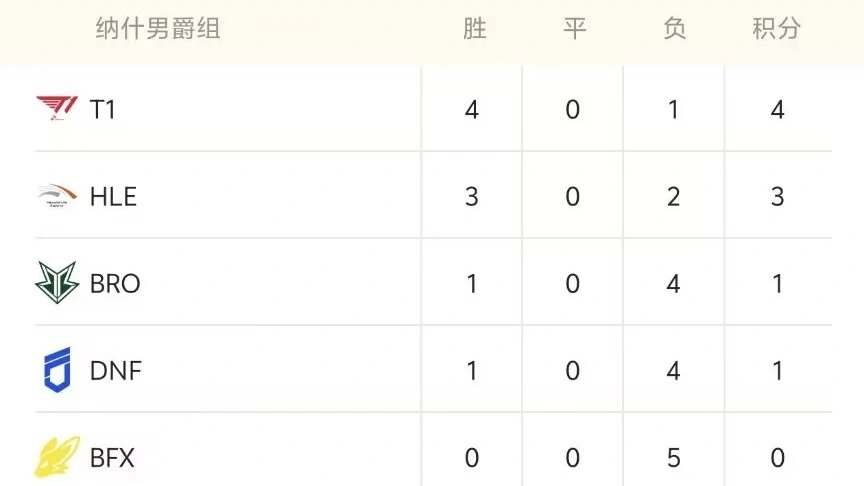
Task: Click BFX's losses value of 5
Action: pyautogui.click(x=673, y=458)
